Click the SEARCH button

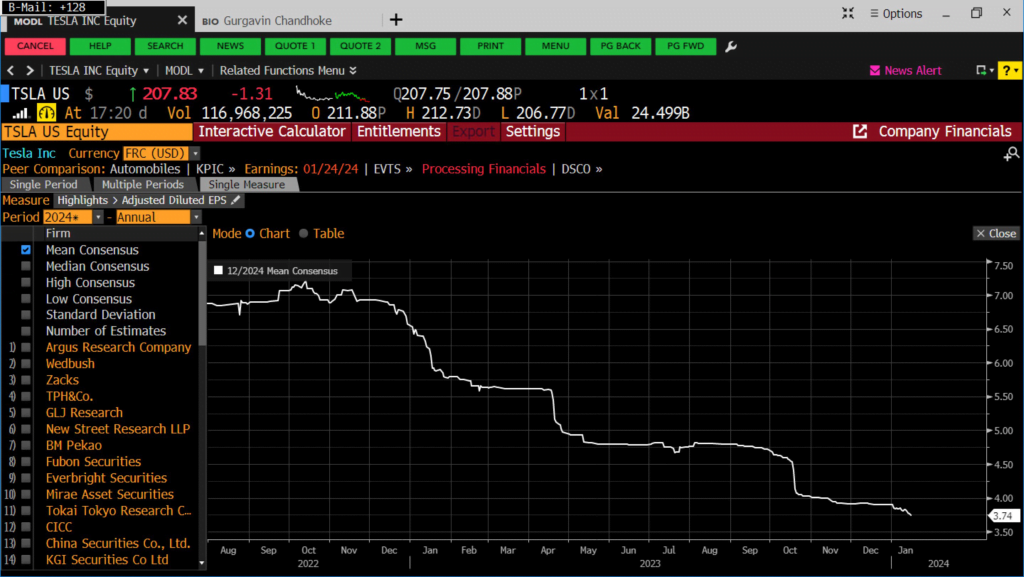165,46
